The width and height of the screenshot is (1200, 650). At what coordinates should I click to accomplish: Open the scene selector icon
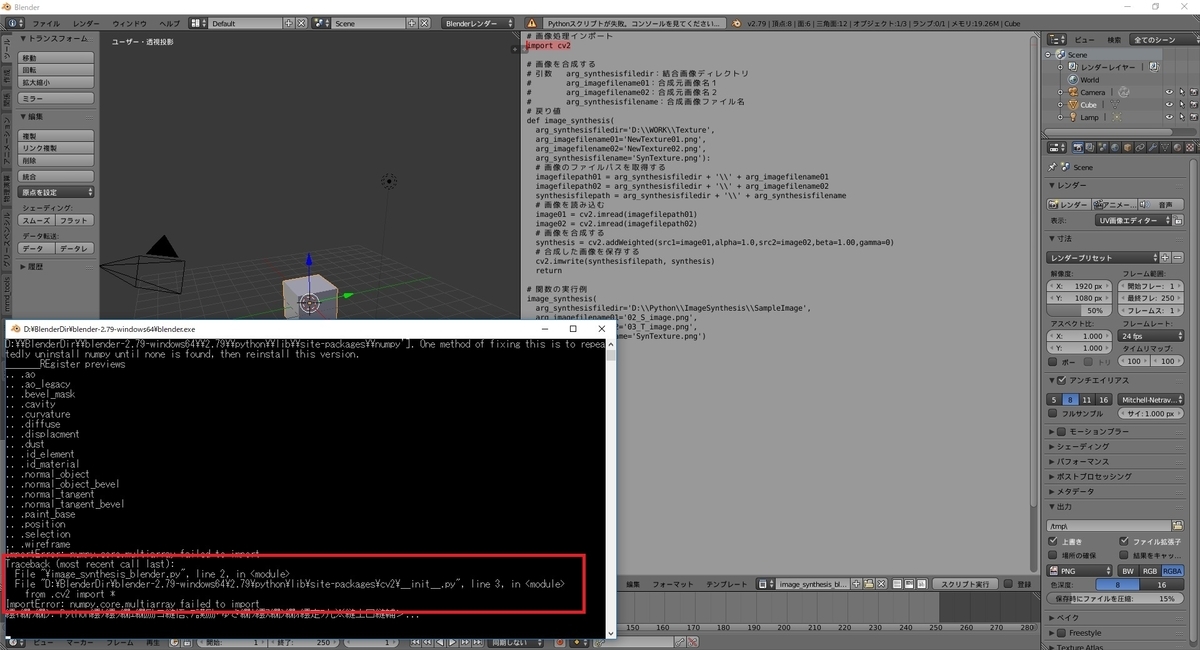point(322,22)
